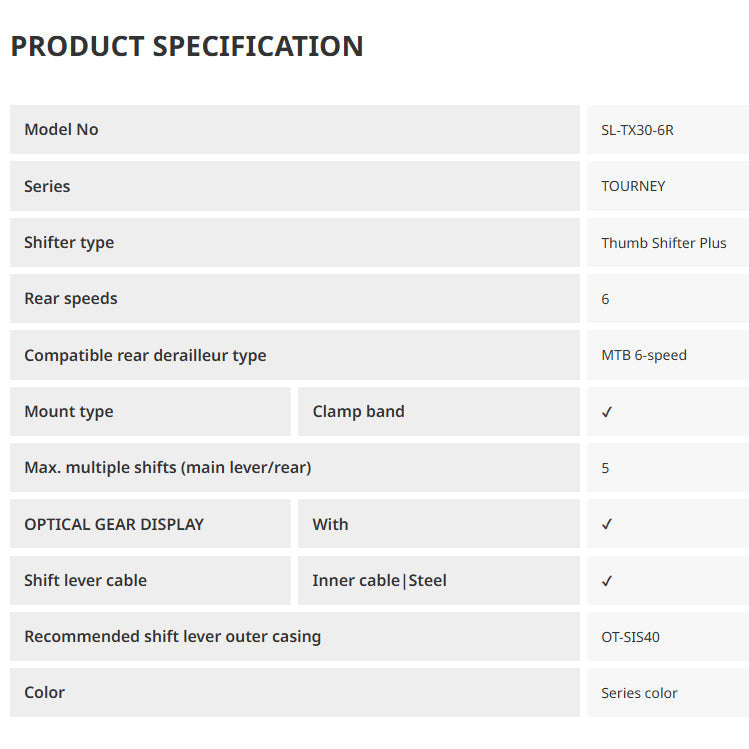The width and height of the screenshot is (749, 749).
Task: Click the Clamp band checkmark
Action: [x=607, y=412]
